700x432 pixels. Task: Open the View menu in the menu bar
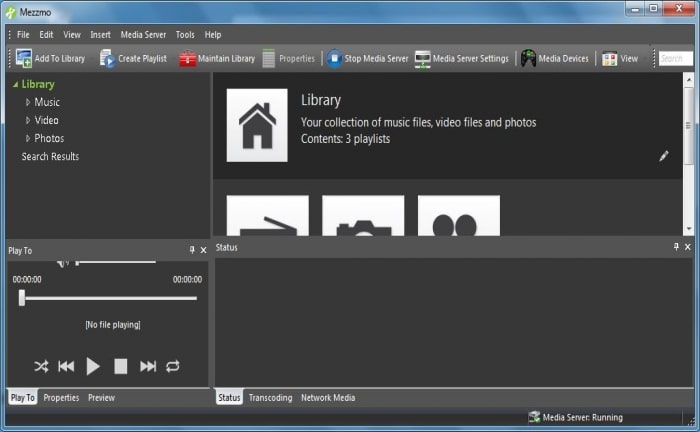(x=72, y=35)
